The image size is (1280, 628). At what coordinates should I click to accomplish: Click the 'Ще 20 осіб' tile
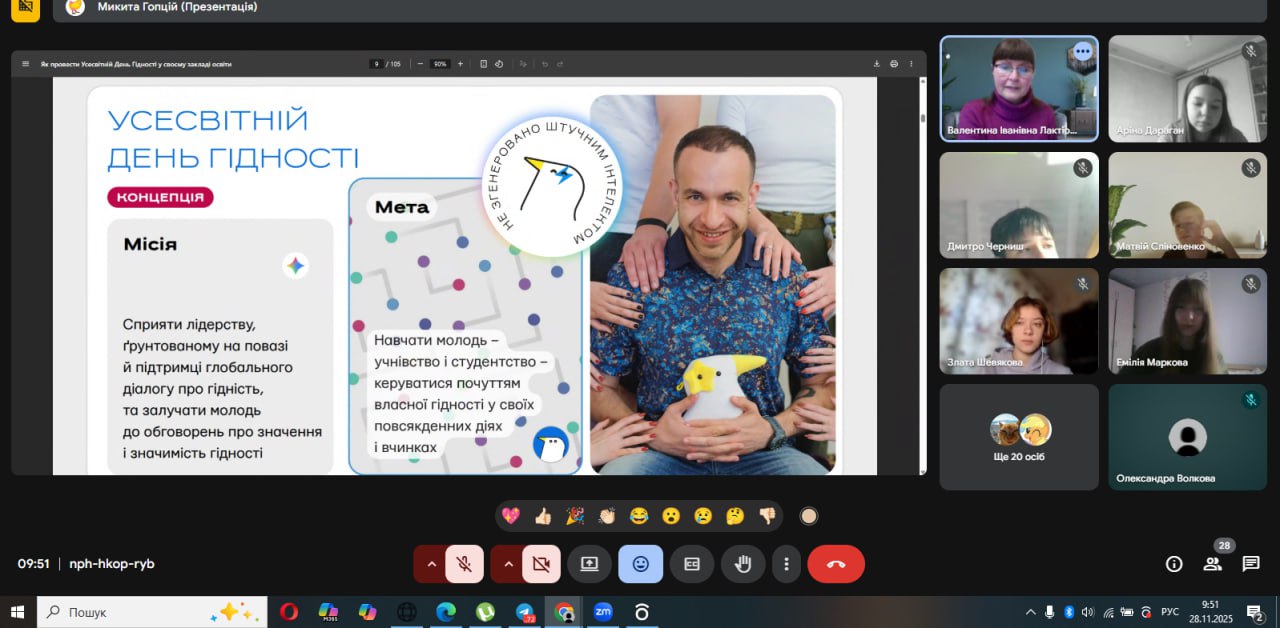[1019, 437]
